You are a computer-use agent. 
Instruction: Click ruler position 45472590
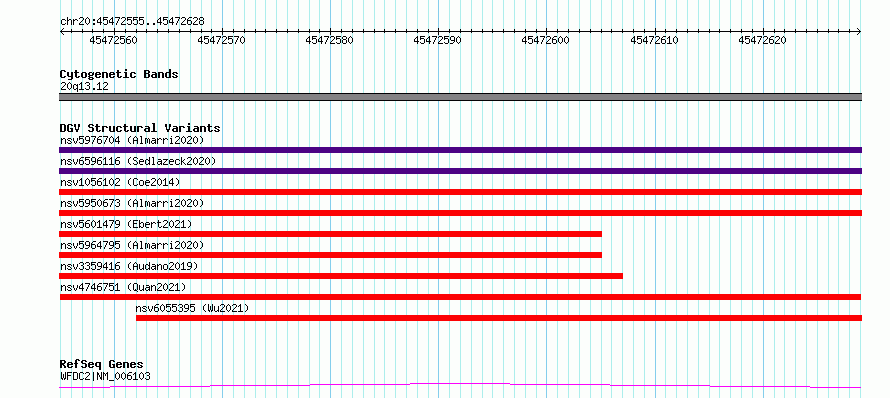pyautogui.click(x=438, y=40)
